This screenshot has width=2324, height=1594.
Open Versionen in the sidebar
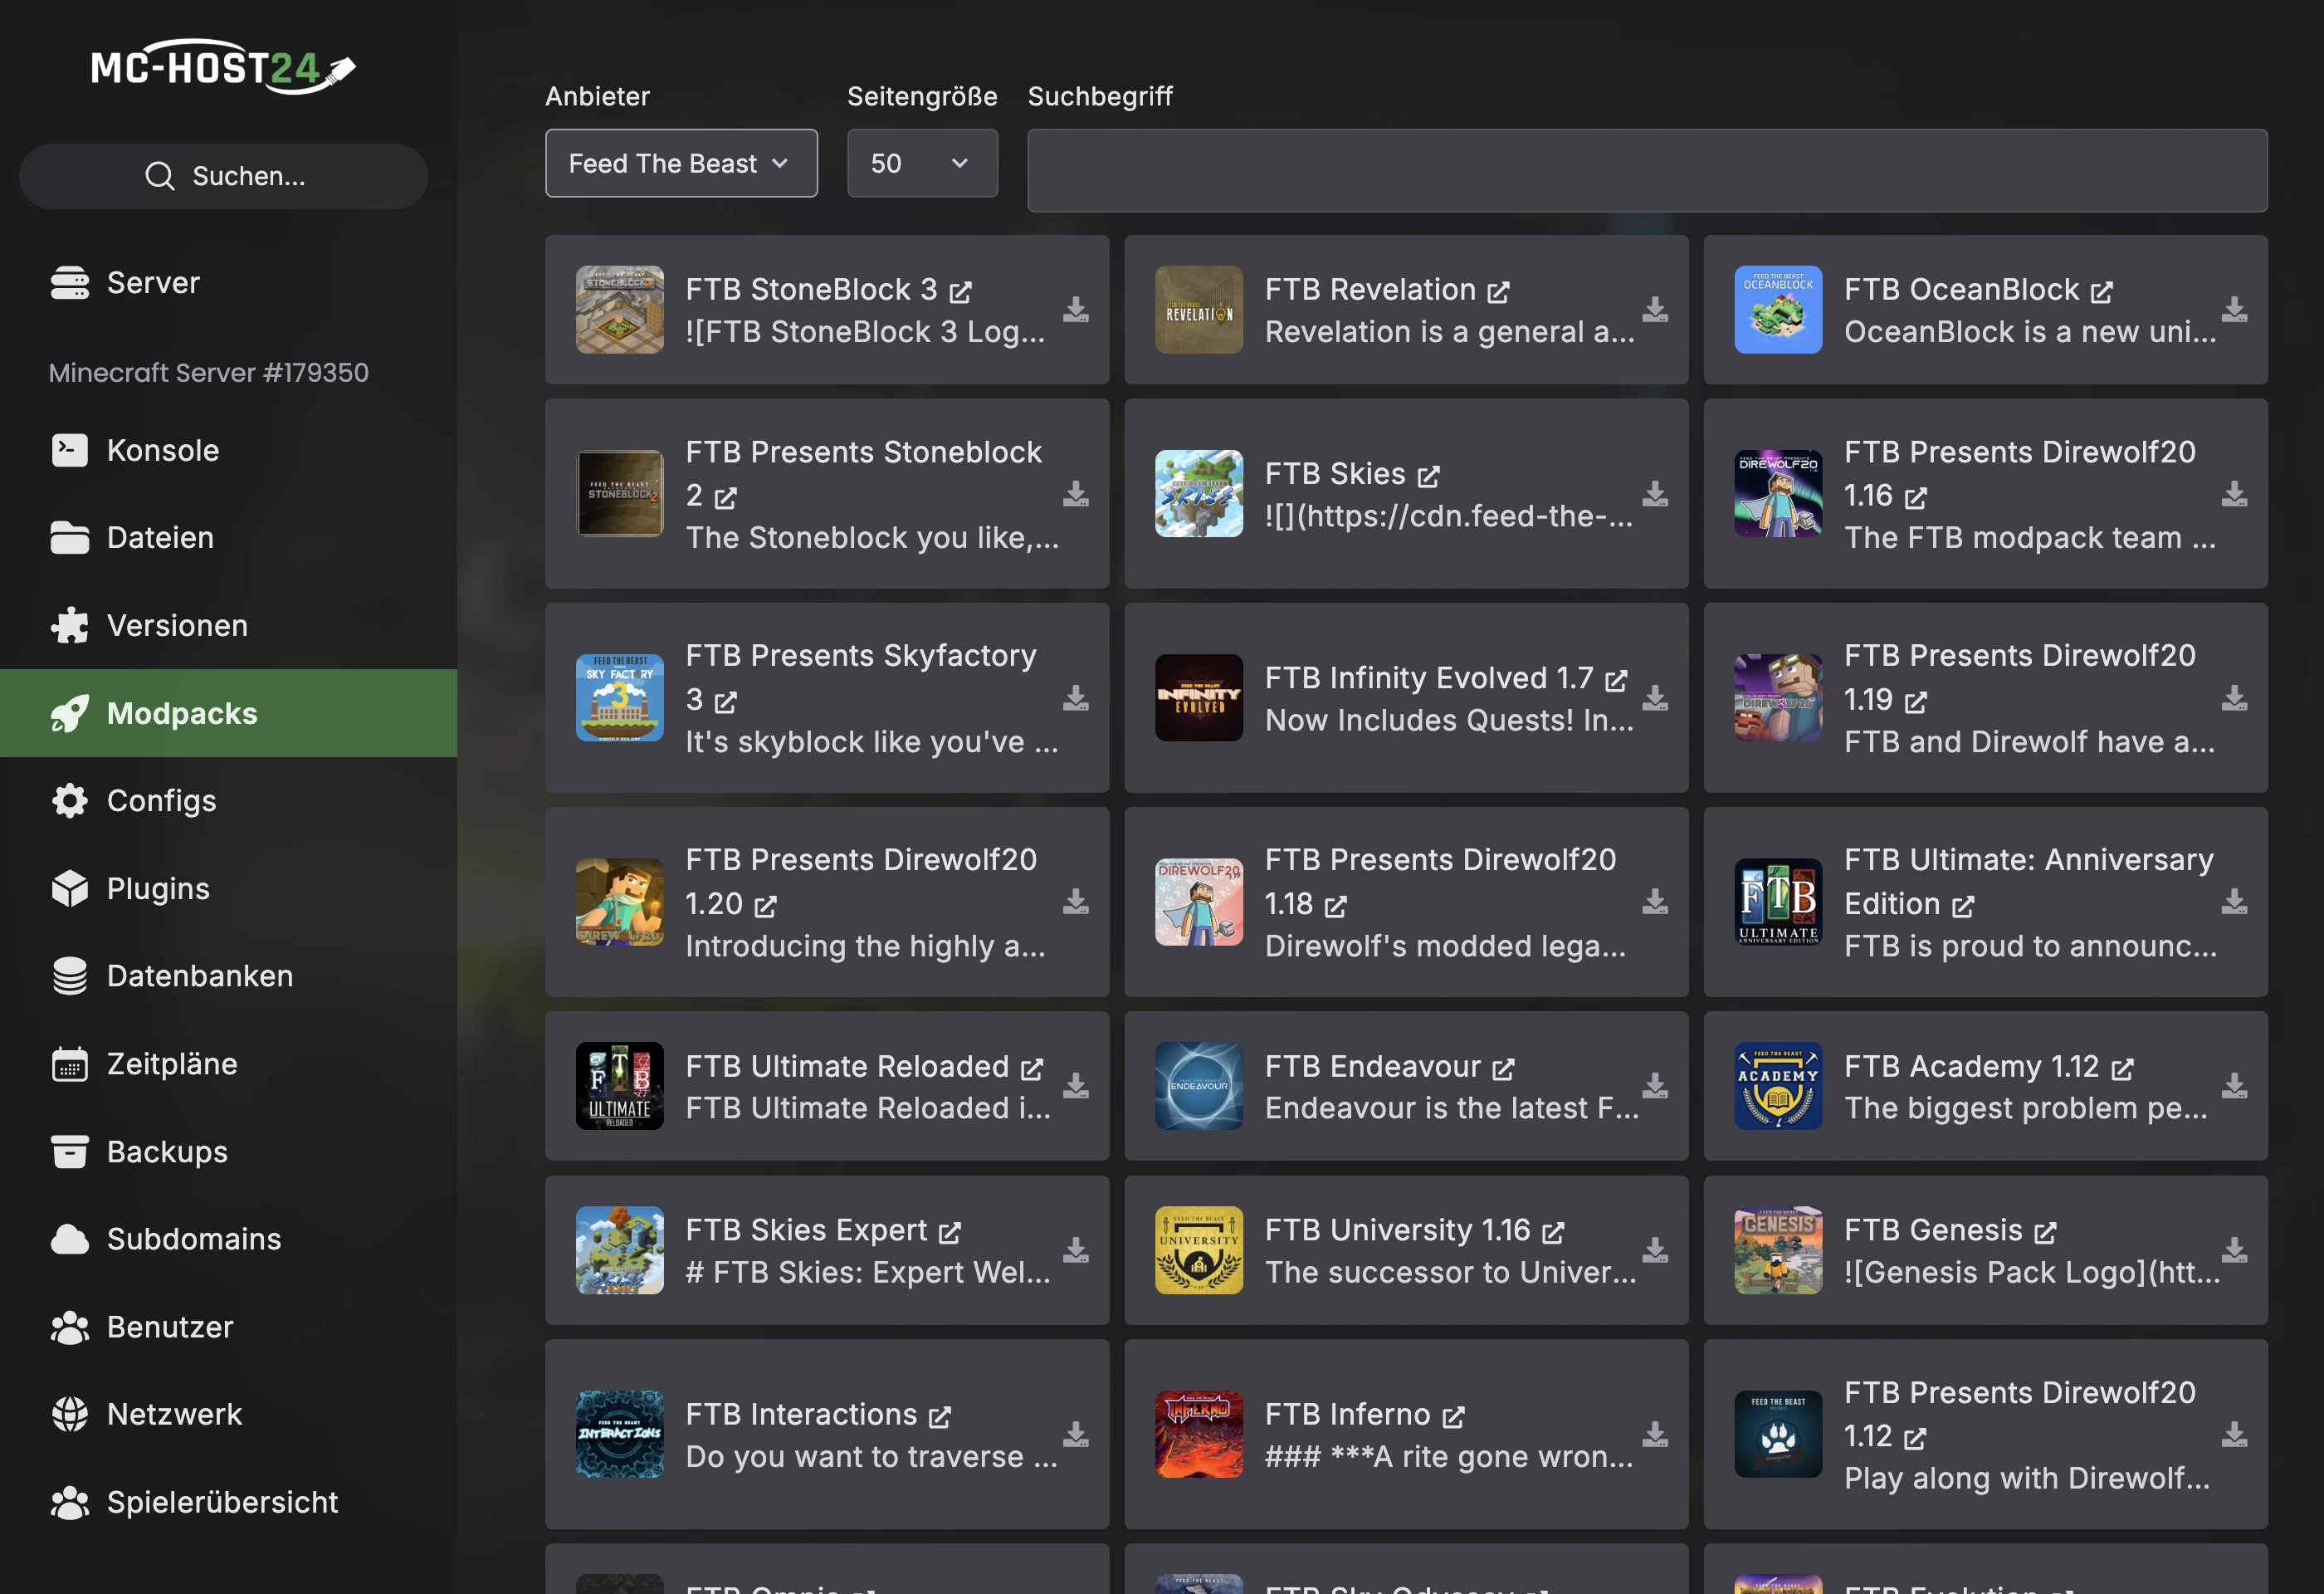point(228,625)
